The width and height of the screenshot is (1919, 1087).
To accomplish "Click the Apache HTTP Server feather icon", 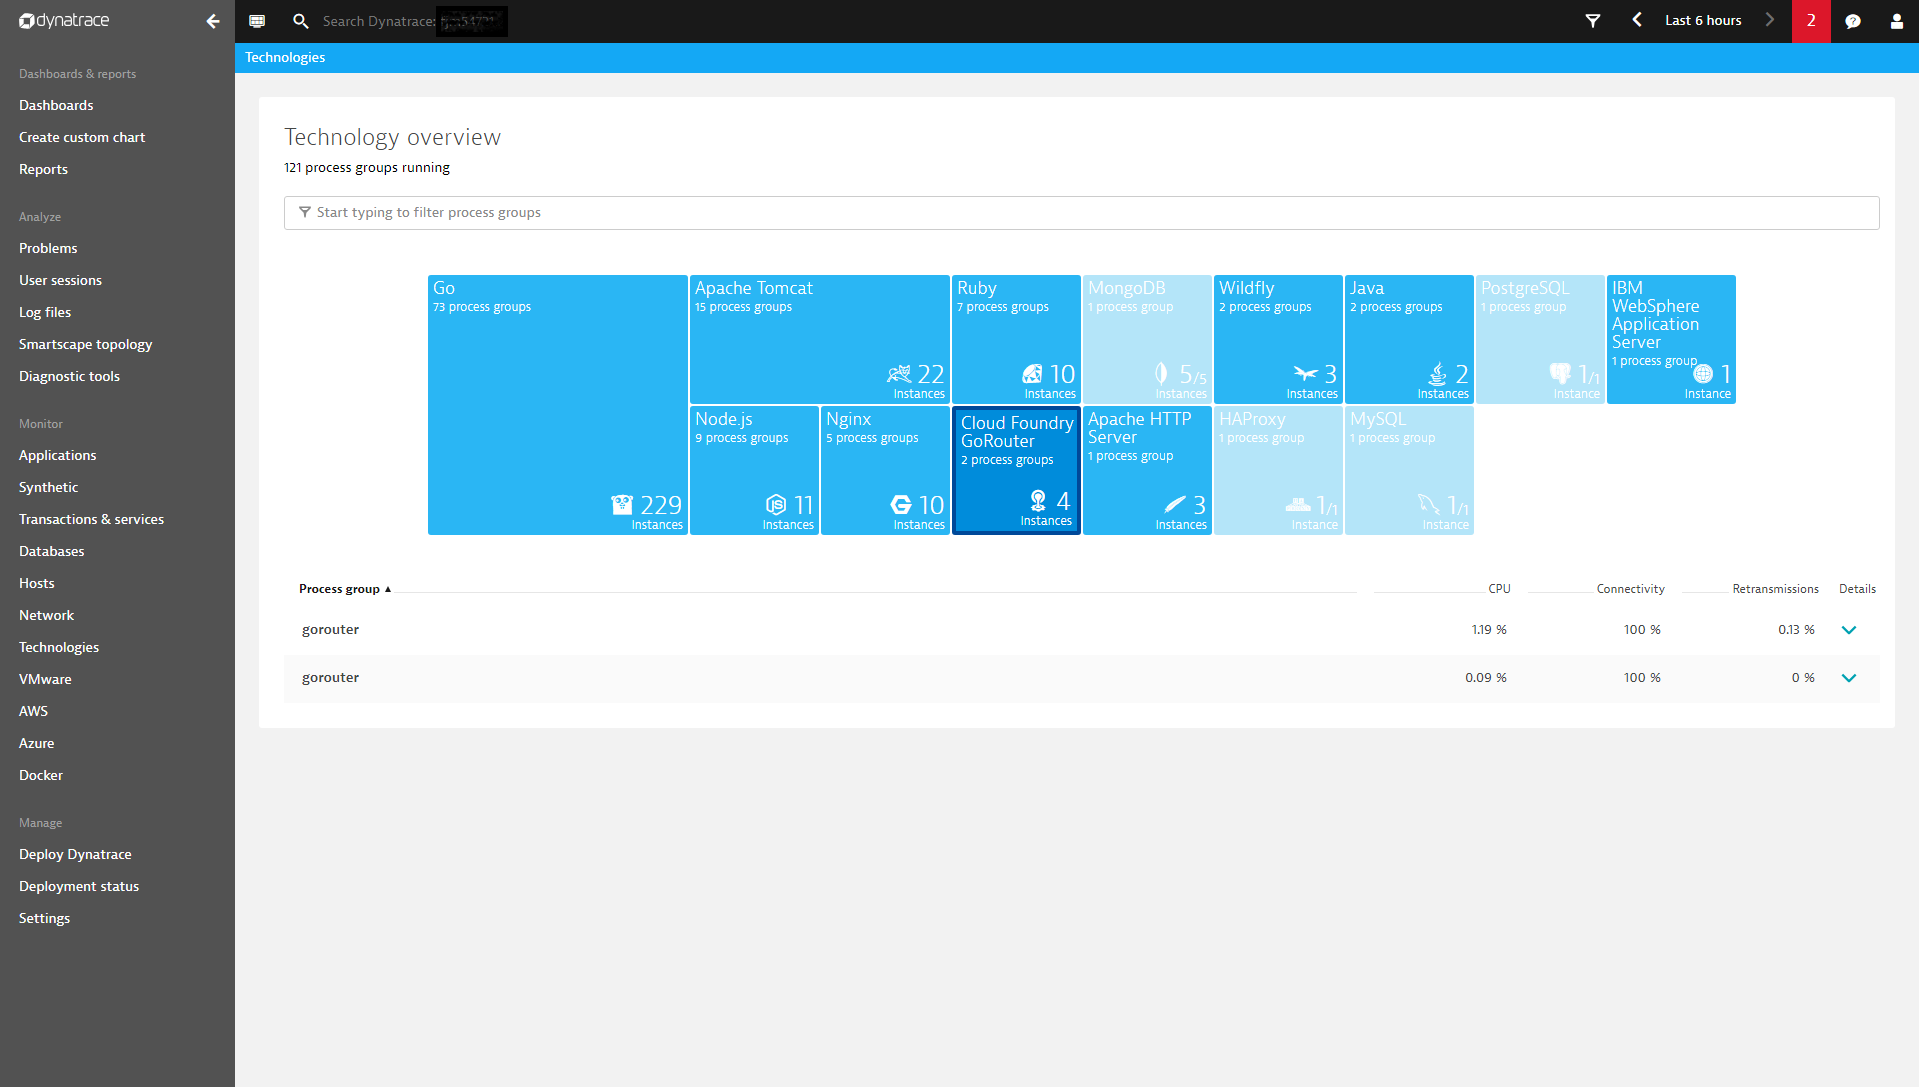I will [1175, 505].
